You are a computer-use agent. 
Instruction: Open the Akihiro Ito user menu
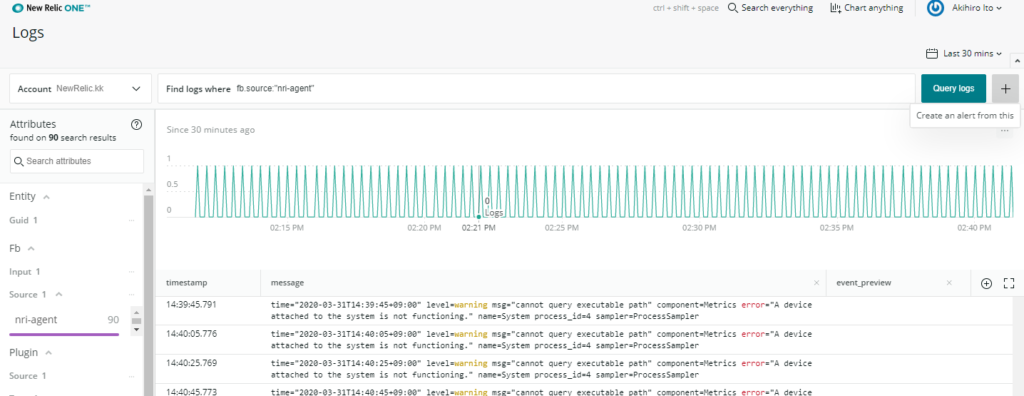click(964, 8)
